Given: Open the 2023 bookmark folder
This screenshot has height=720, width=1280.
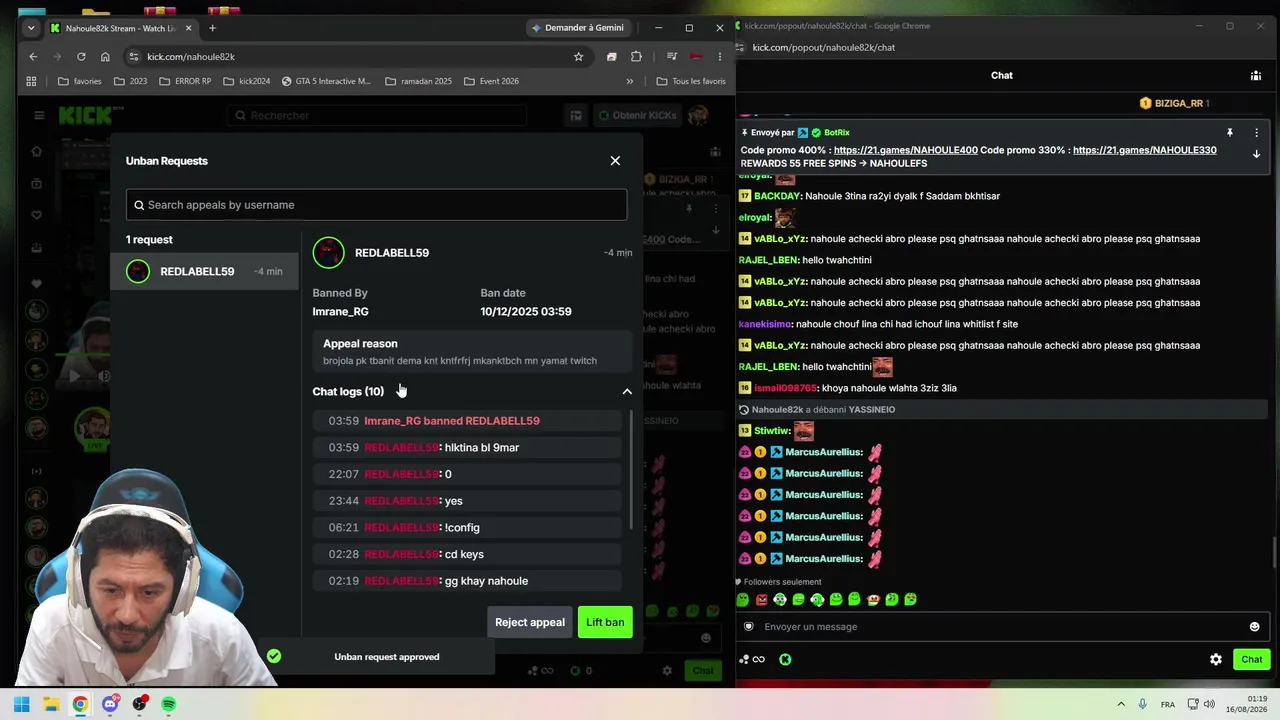Looking at the screenshot, I should point(130,81).
